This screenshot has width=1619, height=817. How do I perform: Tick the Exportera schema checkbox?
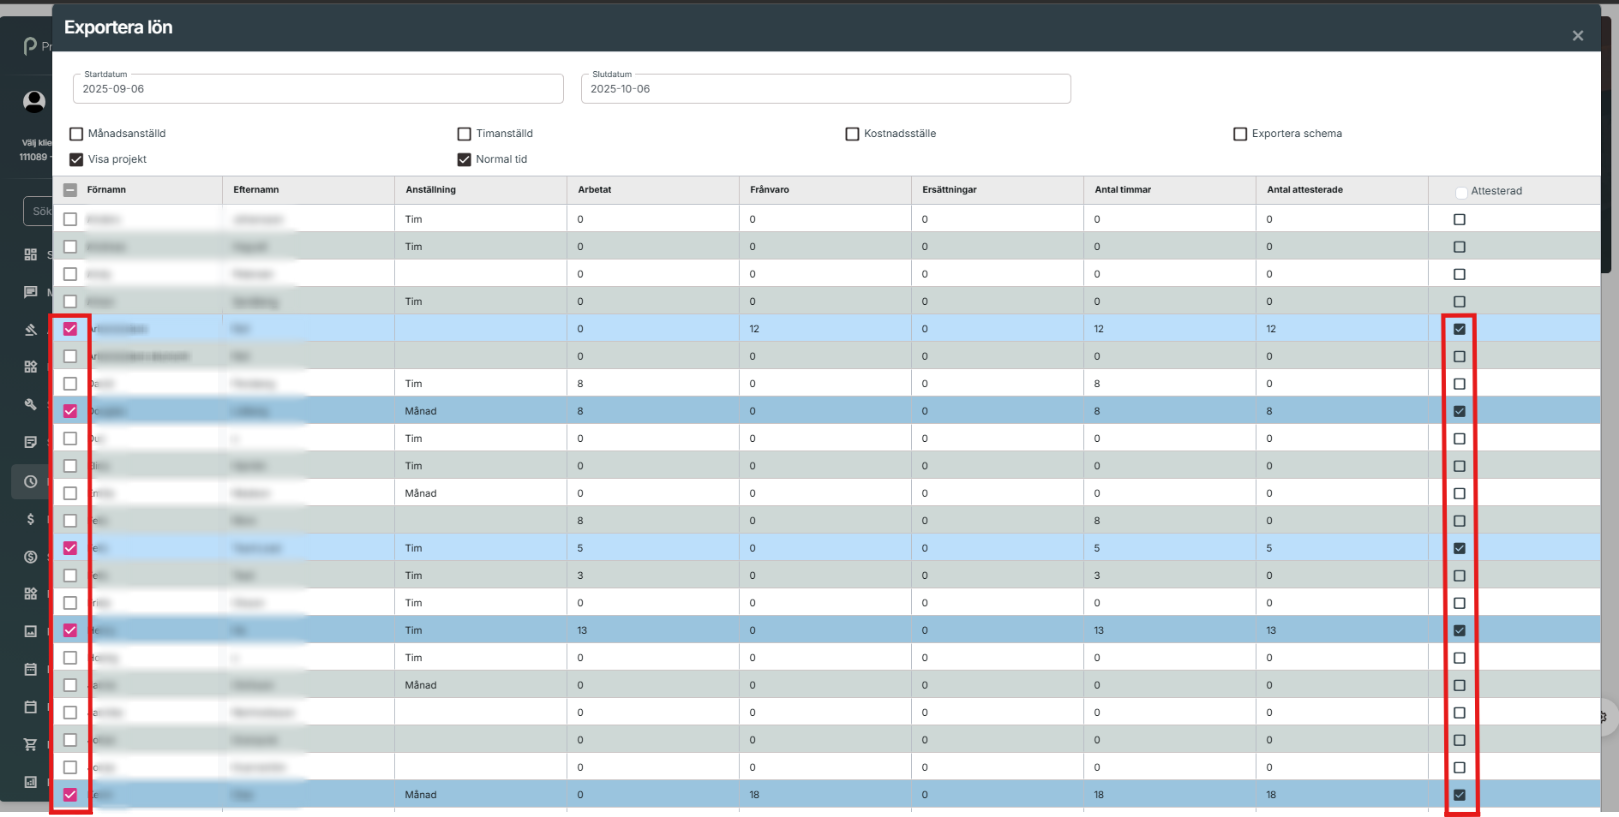pos(1240,134)
